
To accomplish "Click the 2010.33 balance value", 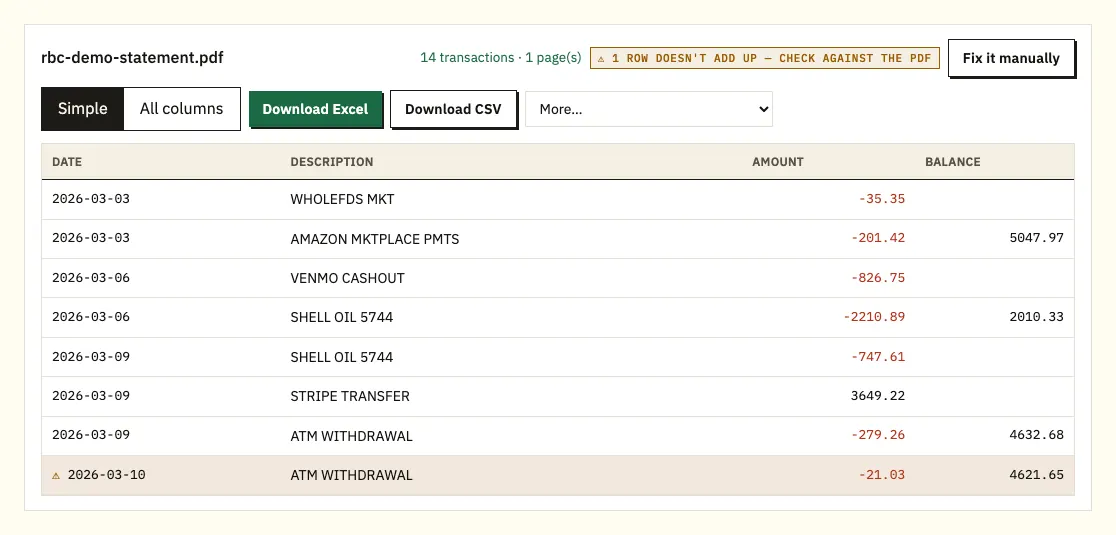I will 1036,317.
